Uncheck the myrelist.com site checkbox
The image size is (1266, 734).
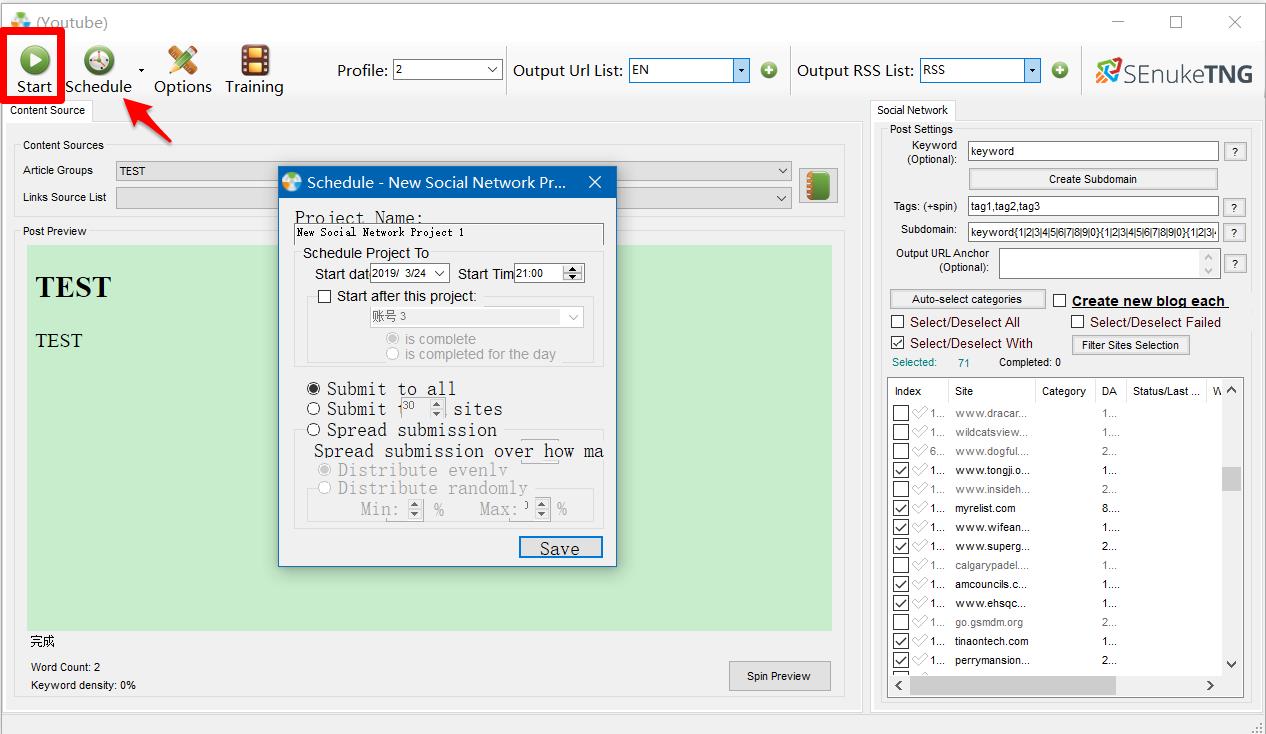pyautogui.click(x=901, y=508)
